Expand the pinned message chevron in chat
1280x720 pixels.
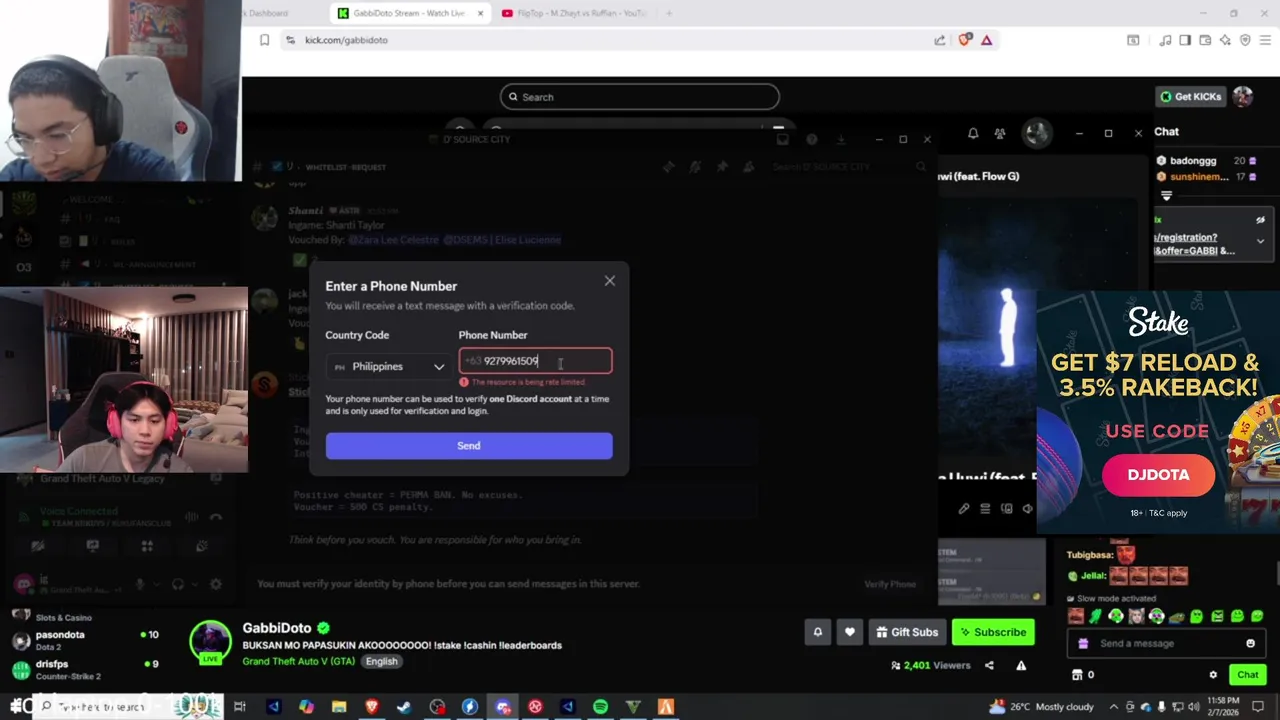click(1260, 241)
